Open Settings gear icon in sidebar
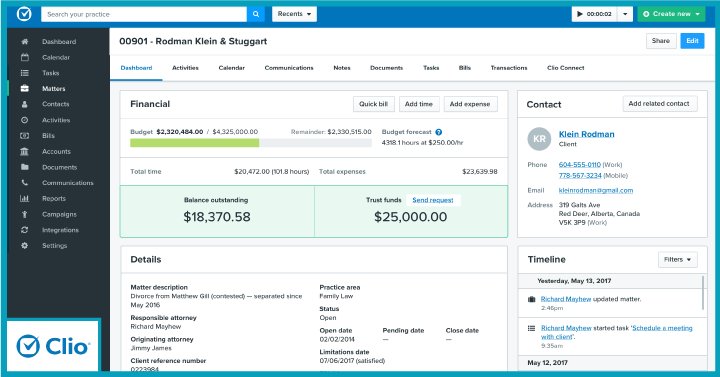Viewport: 720px width, 377px height. click(25, 246)
